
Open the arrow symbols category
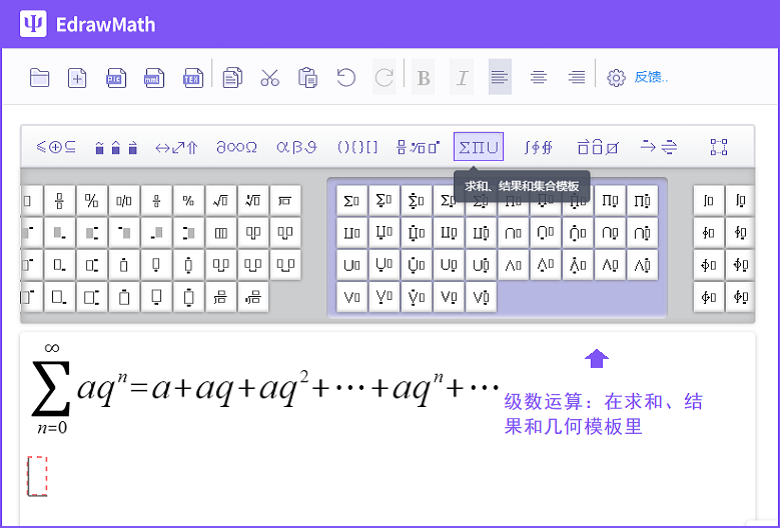tap(176, 147)
